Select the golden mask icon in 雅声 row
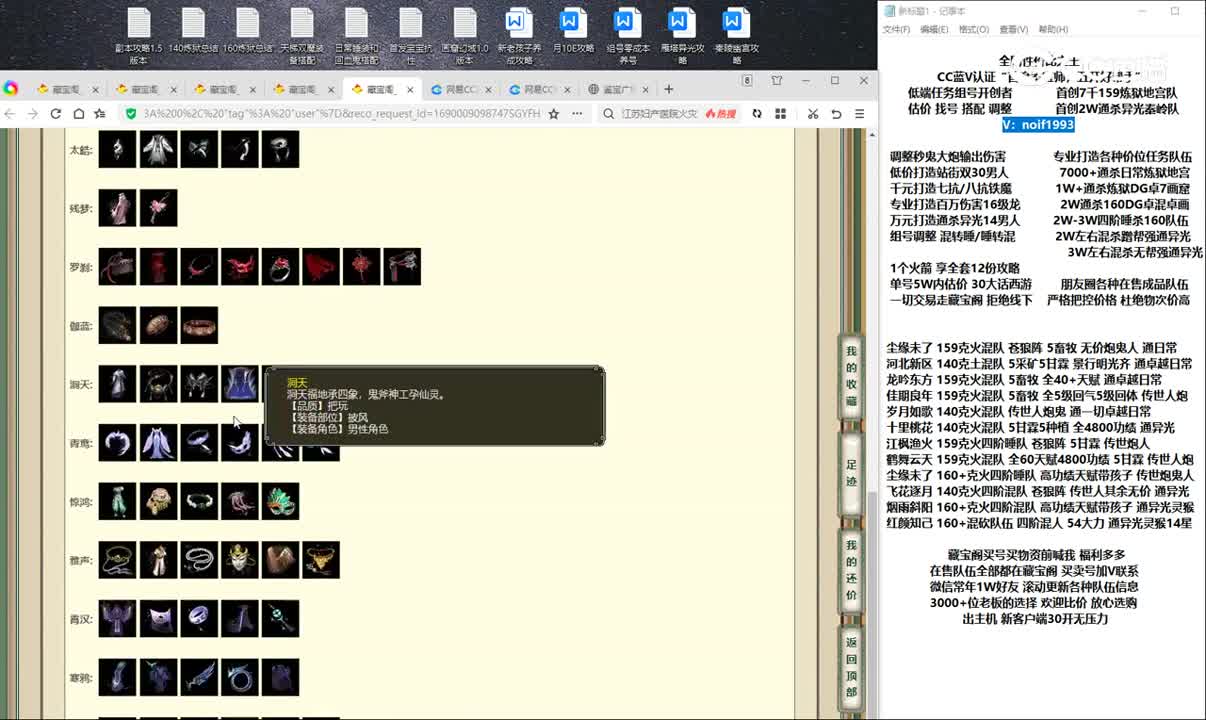1206x720 pixels. [x=240, y=560]
